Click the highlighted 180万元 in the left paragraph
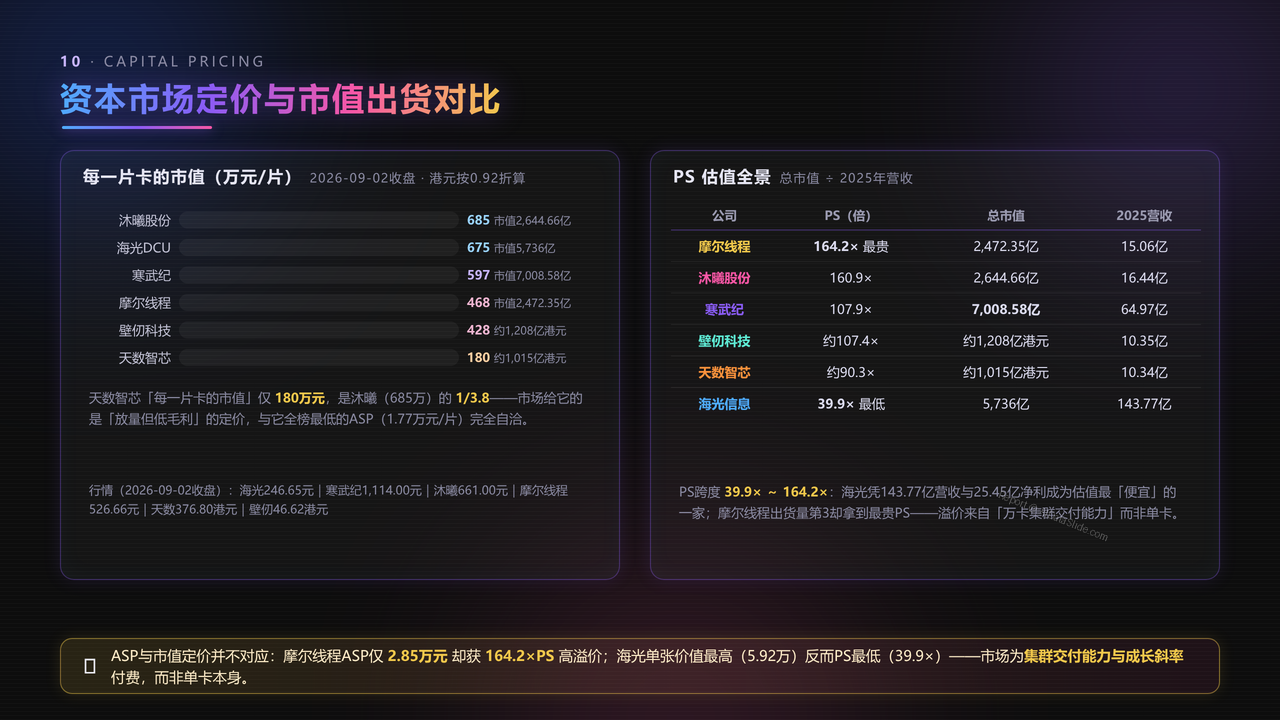1280x720 pixels. tap(300, 398)
